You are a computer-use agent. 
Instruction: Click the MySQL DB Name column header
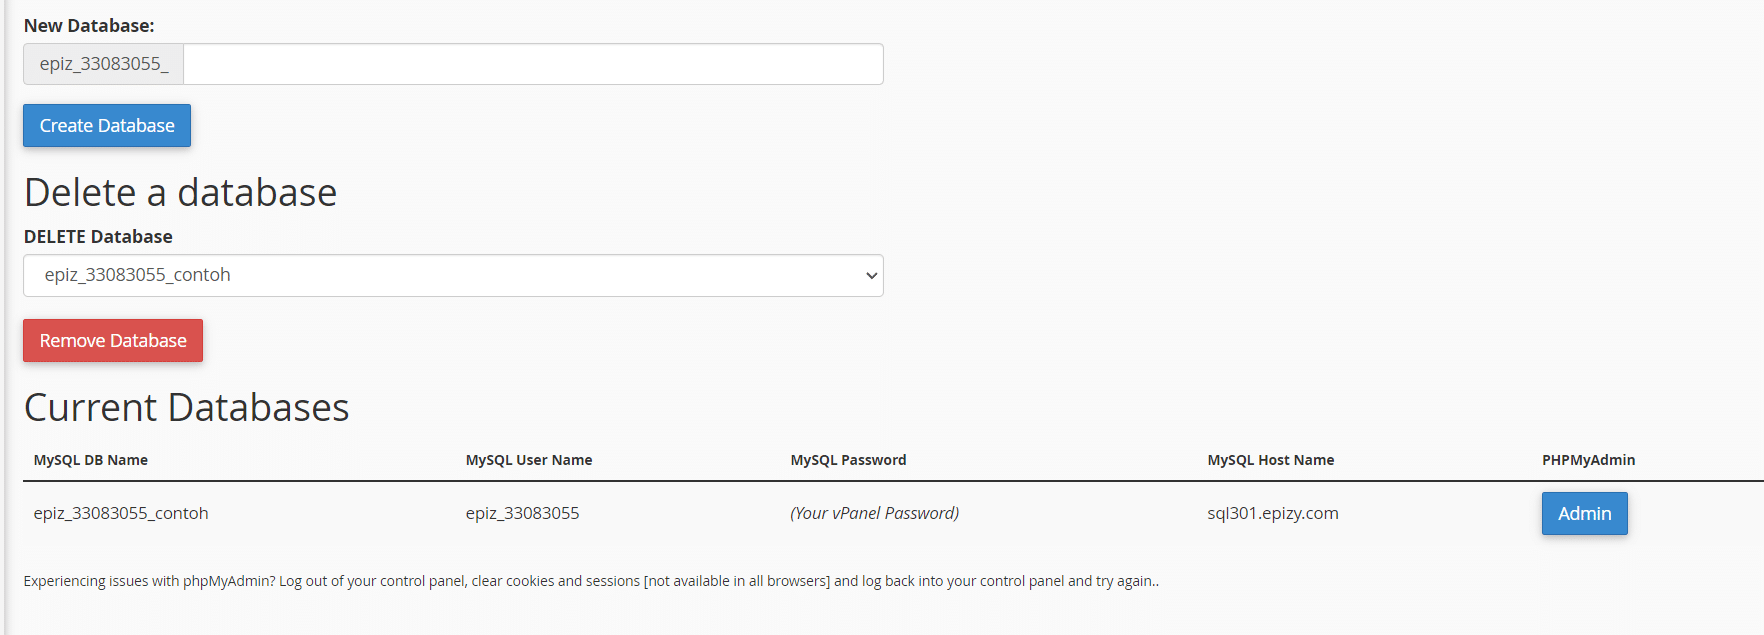tap(91, 460)
